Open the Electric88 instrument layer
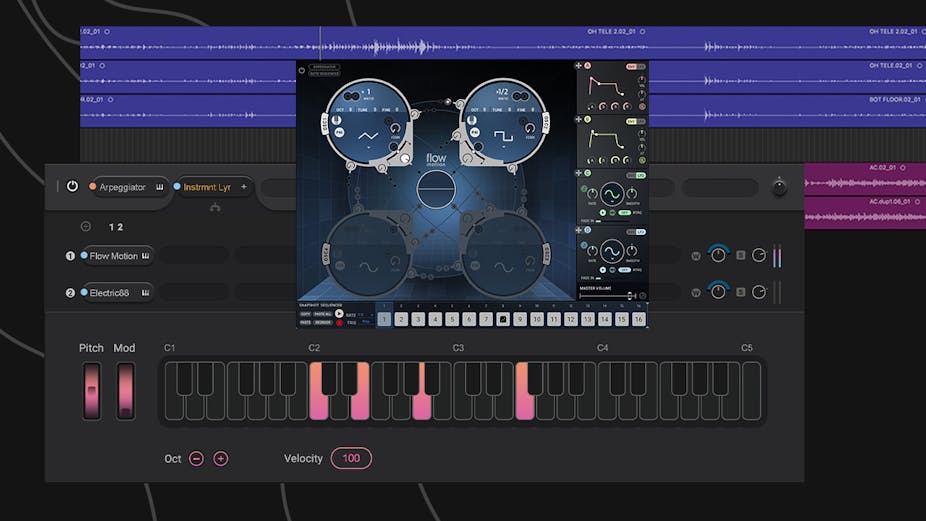Viewport: 926px width, 521px height. (117, 292)
